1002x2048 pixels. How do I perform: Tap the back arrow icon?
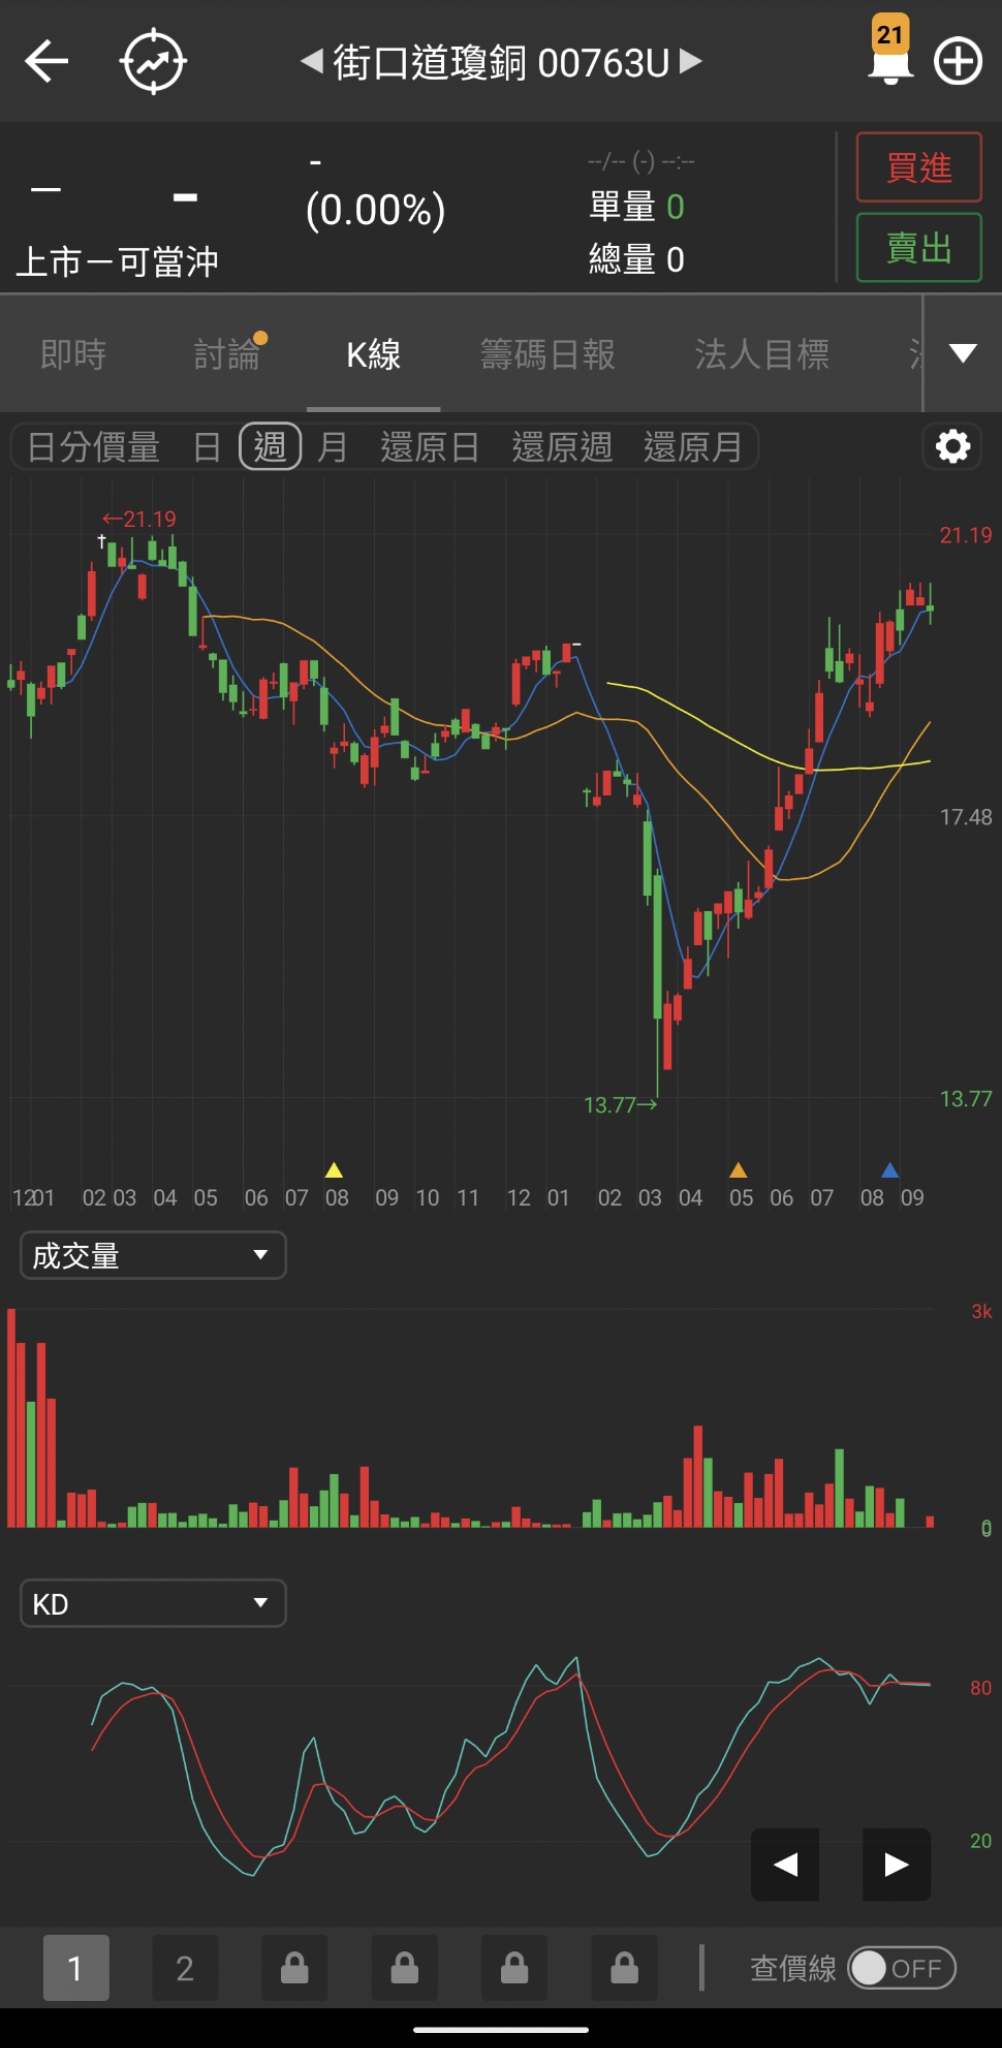coord(46,62)
